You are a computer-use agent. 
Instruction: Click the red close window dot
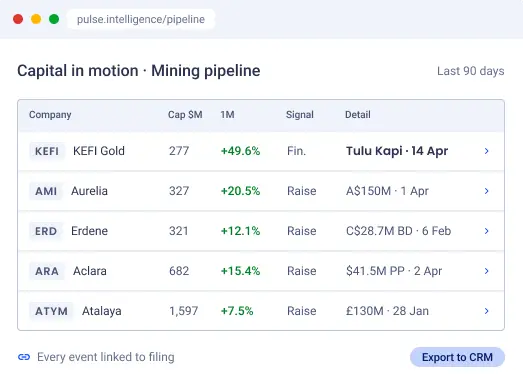[18, 19]
